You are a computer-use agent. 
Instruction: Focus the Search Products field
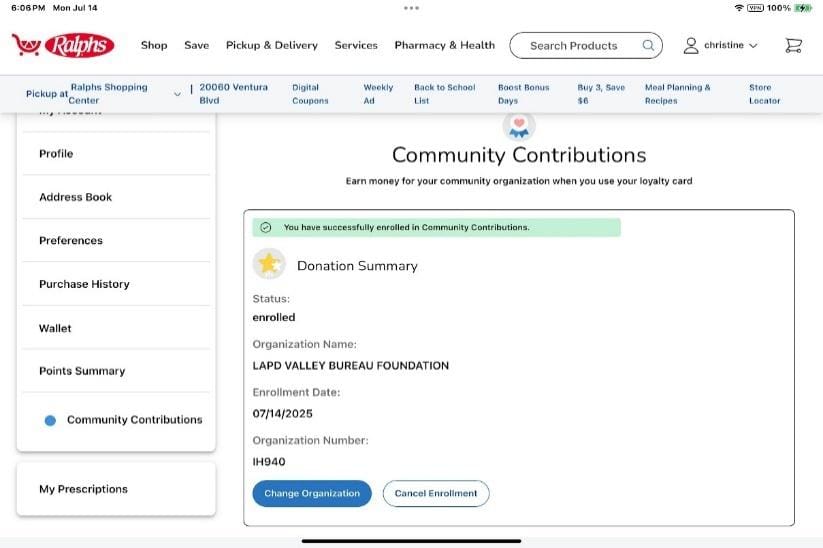586,45
